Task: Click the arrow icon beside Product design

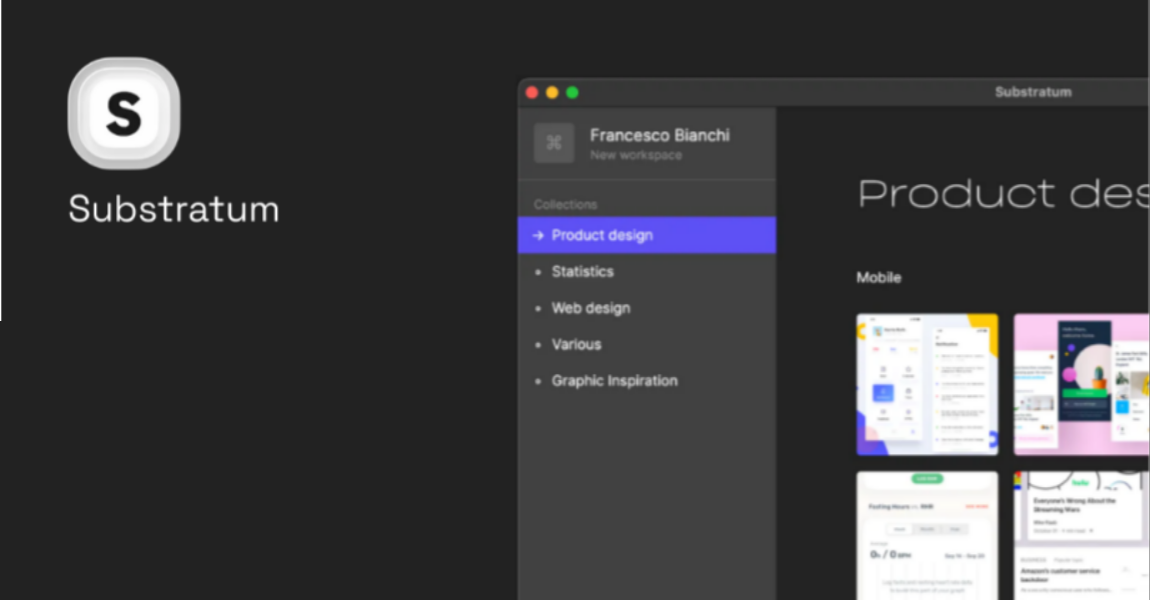Action: [538, 235]
